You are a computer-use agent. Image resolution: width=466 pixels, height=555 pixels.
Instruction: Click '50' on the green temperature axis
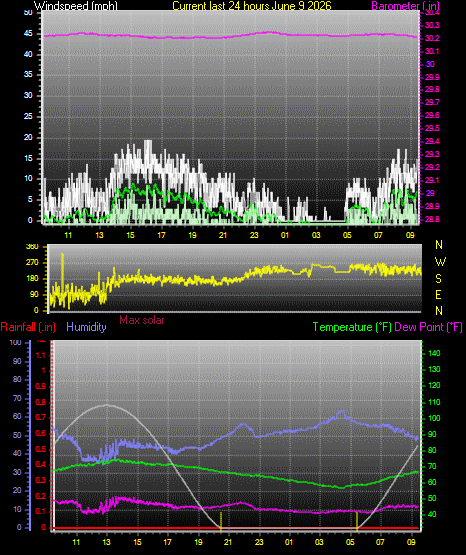432,498
